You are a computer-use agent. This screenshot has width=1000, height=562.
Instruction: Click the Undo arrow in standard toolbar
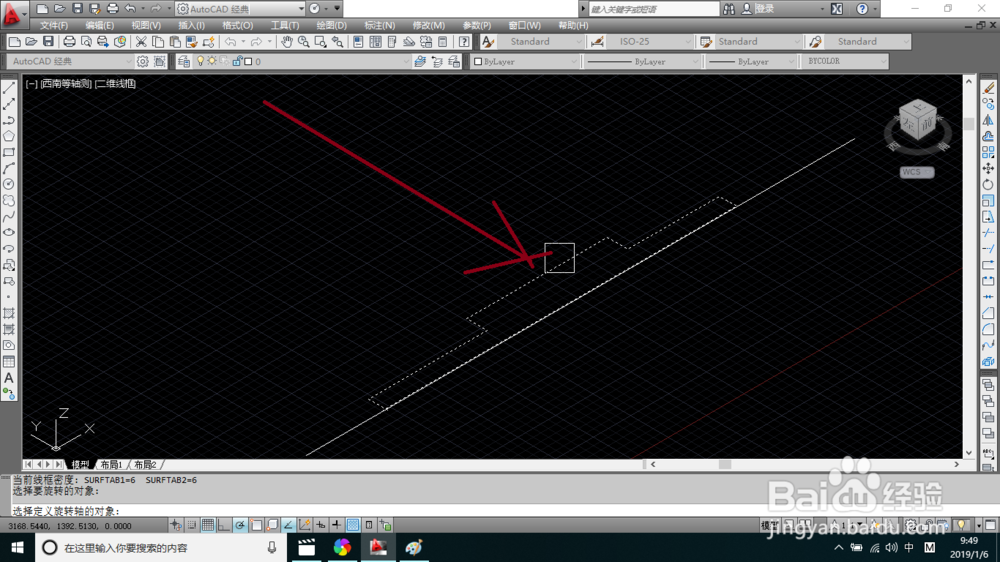230,41
